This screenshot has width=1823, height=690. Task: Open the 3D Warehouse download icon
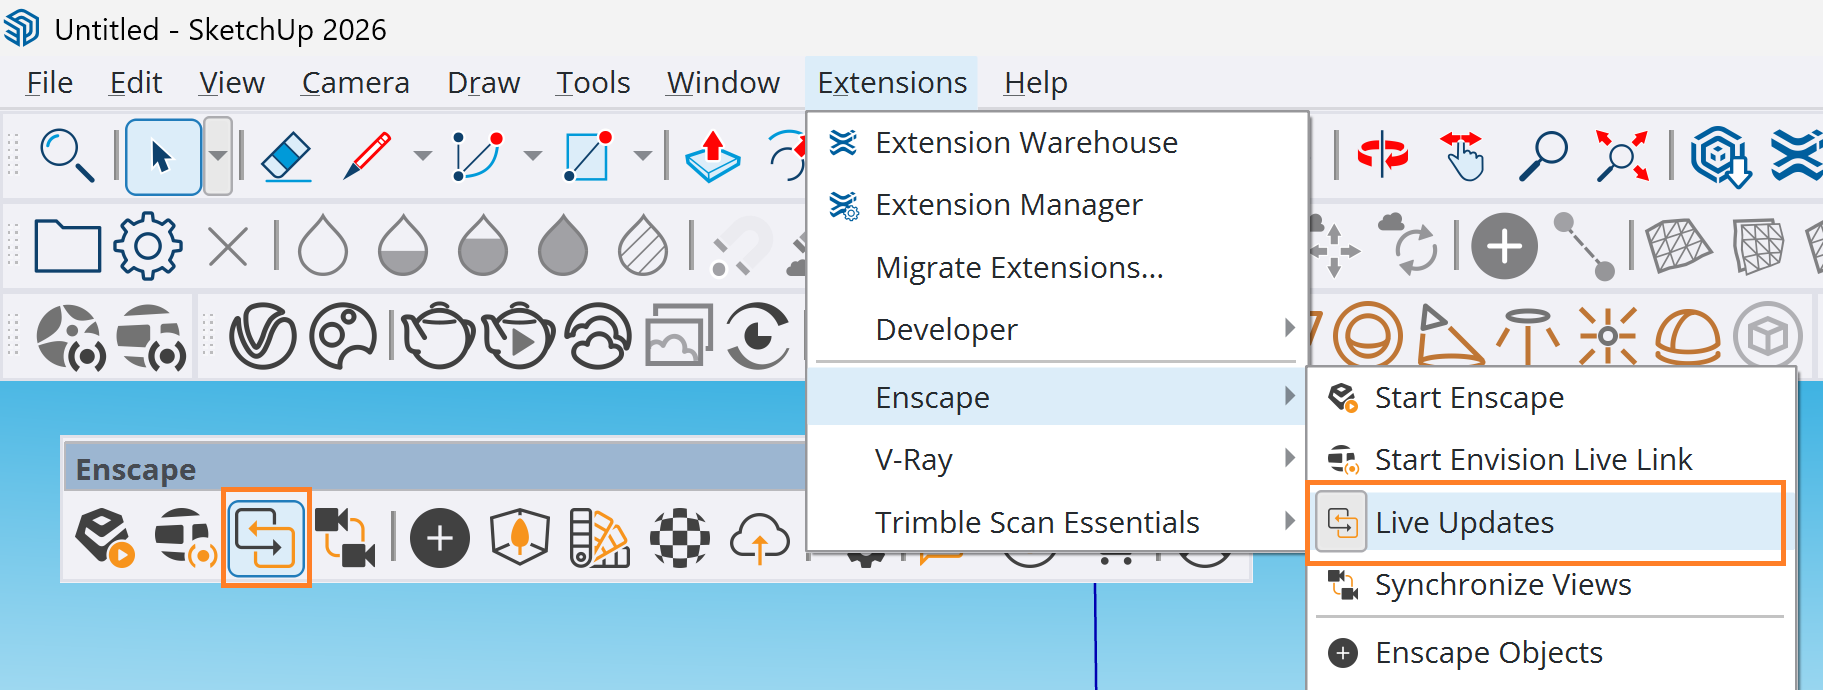(x=1720, y=157)
